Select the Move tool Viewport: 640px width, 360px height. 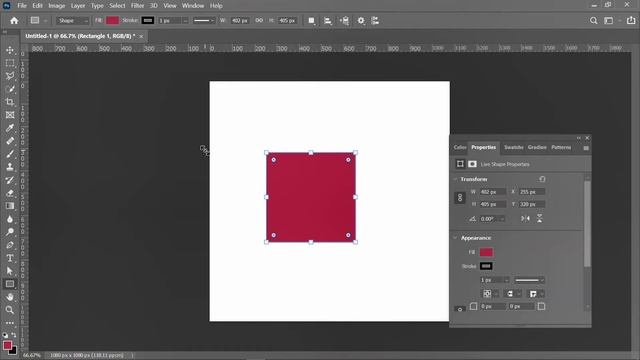tap(10, 50)
